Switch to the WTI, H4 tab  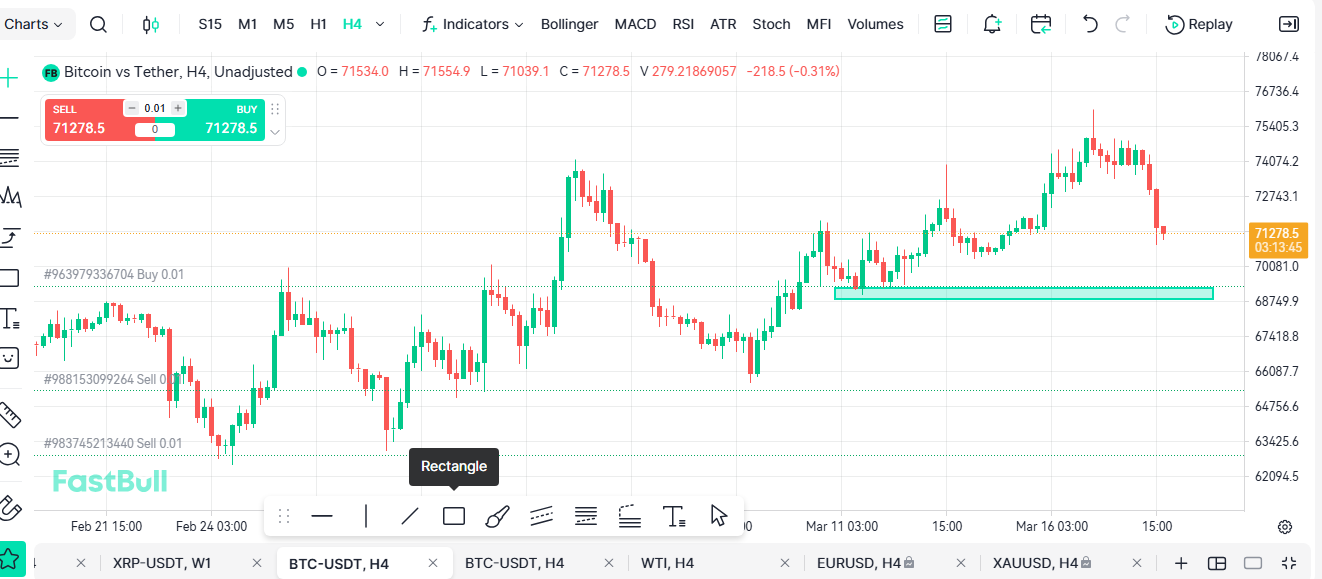(x=668, y=563)
